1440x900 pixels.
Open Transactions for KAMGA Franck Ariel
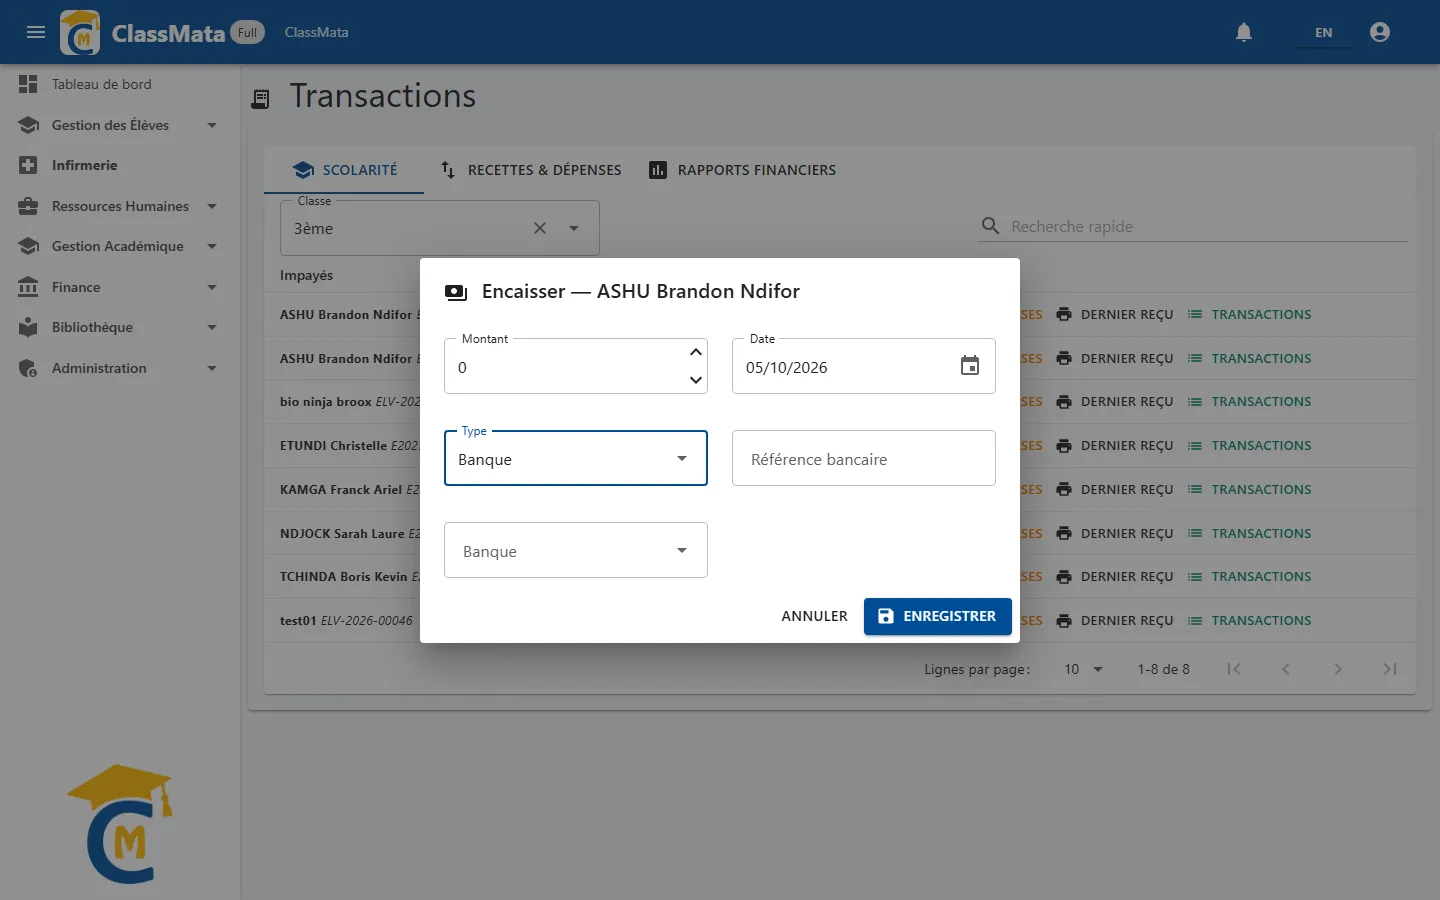1250,490
